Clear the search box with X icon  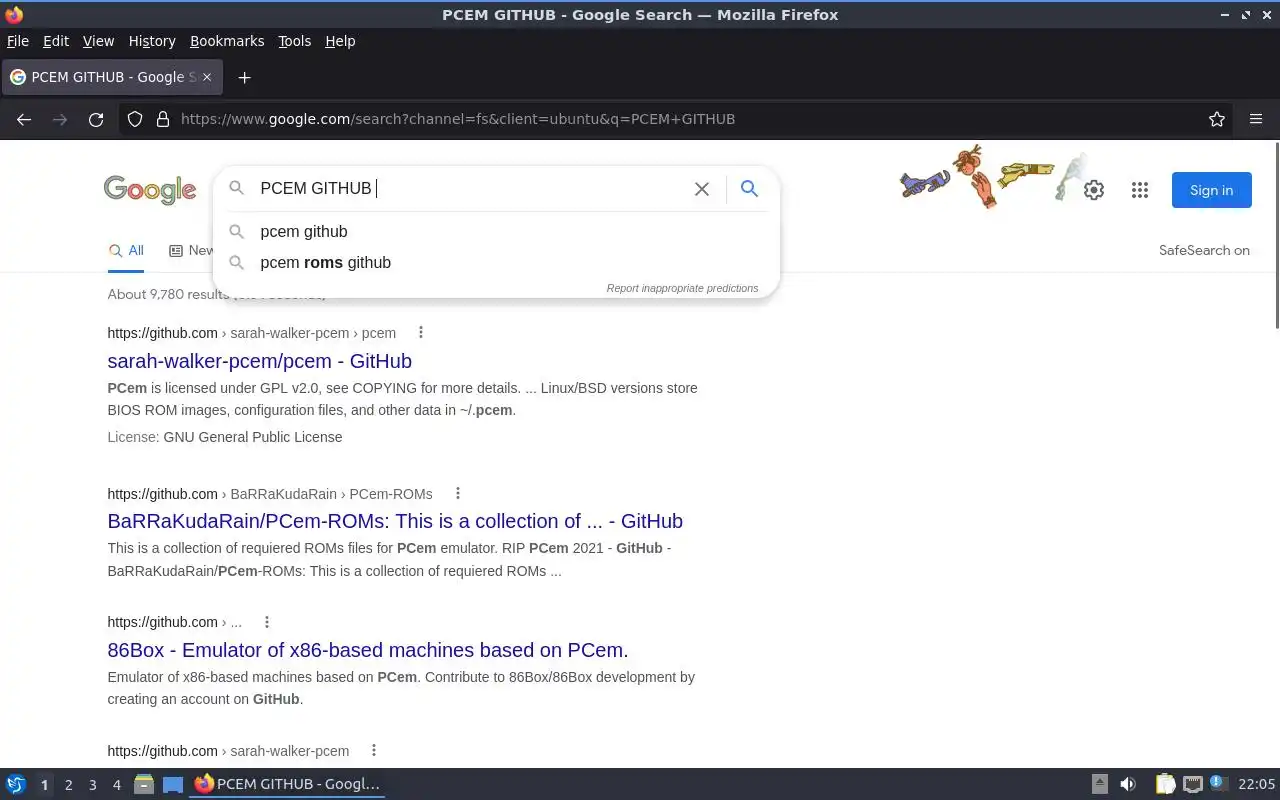702,189
